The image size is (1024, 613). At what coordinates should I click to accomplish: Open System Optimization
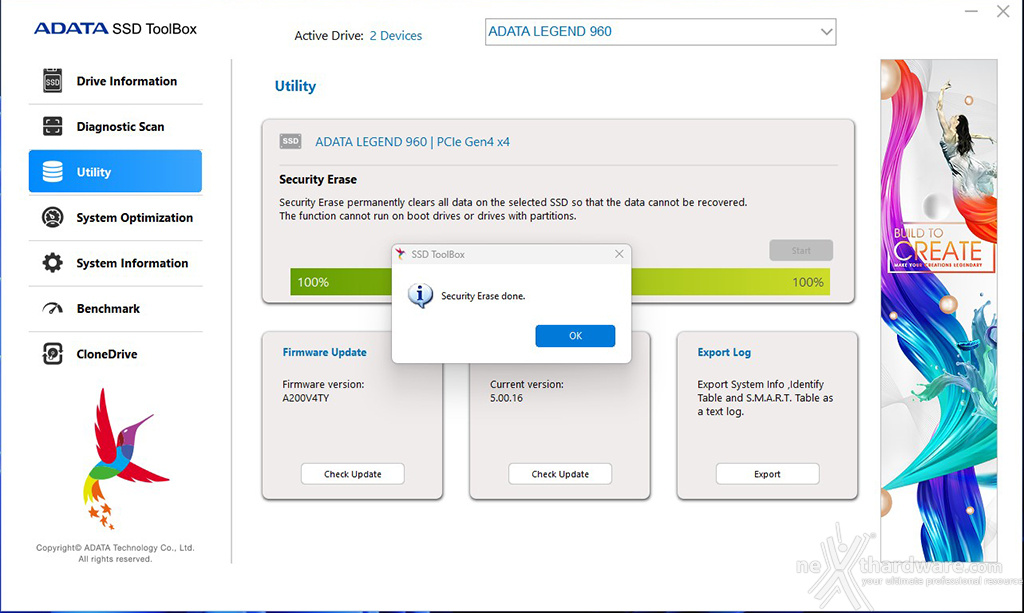pos(116,217)
